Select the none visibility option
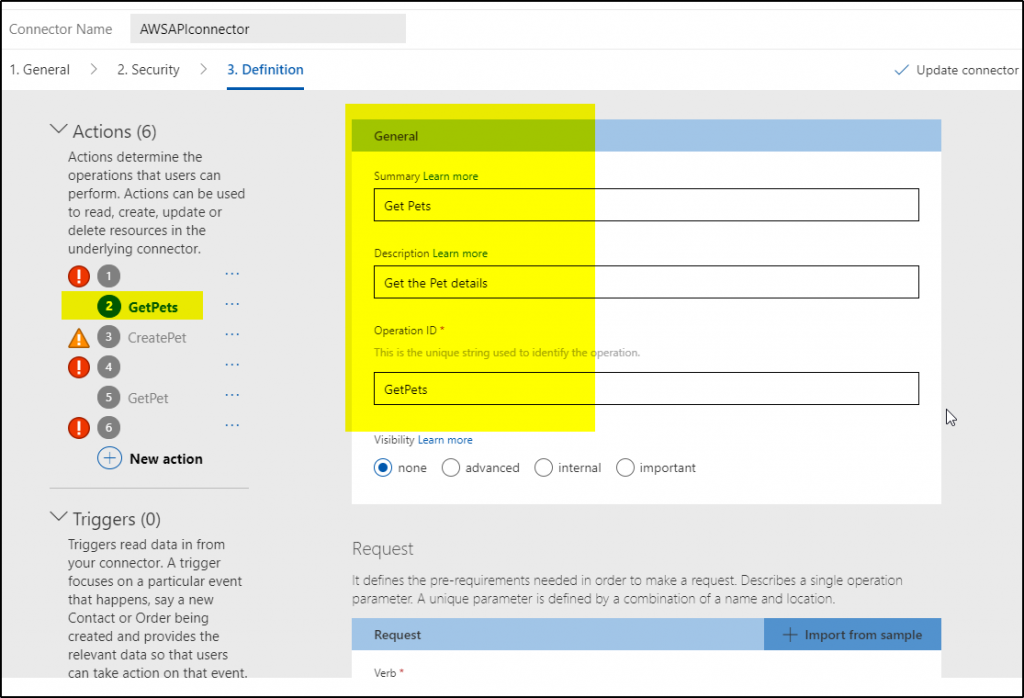Image resolution: width=1024 pixels, height=698 pixels. pos(383,468)
